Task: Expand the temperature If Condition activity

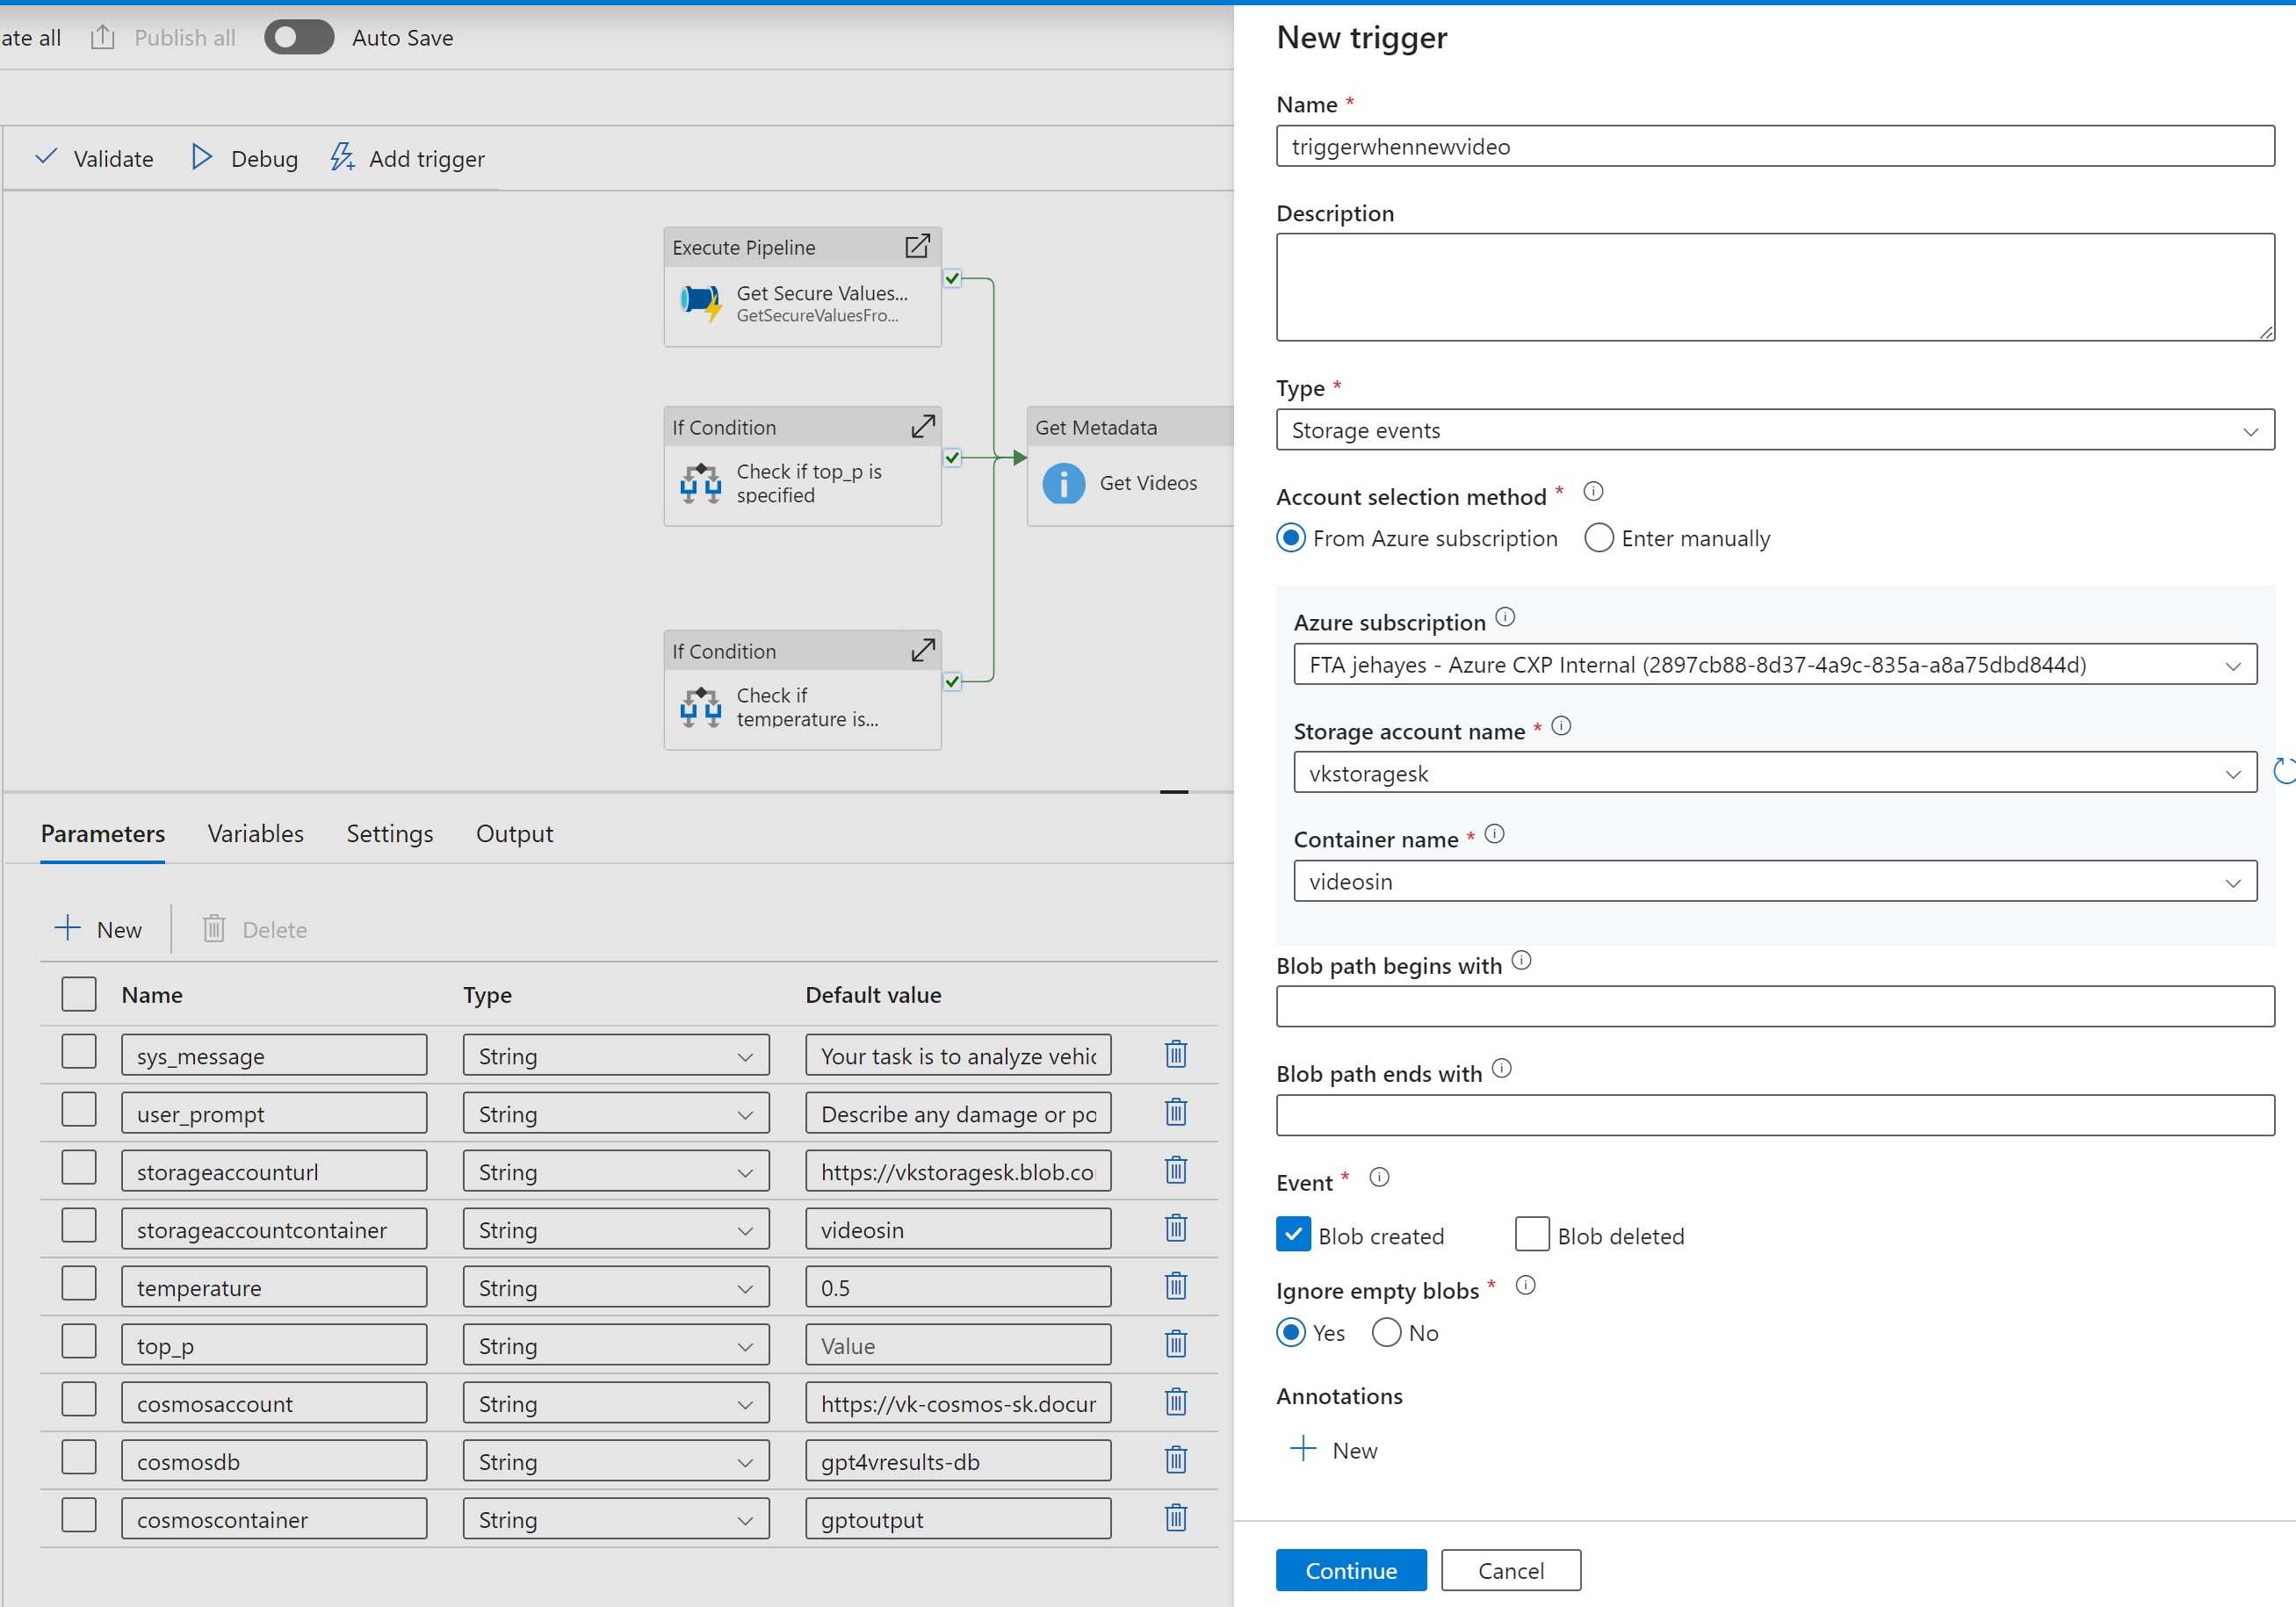Action: click(x=923, y=650)
